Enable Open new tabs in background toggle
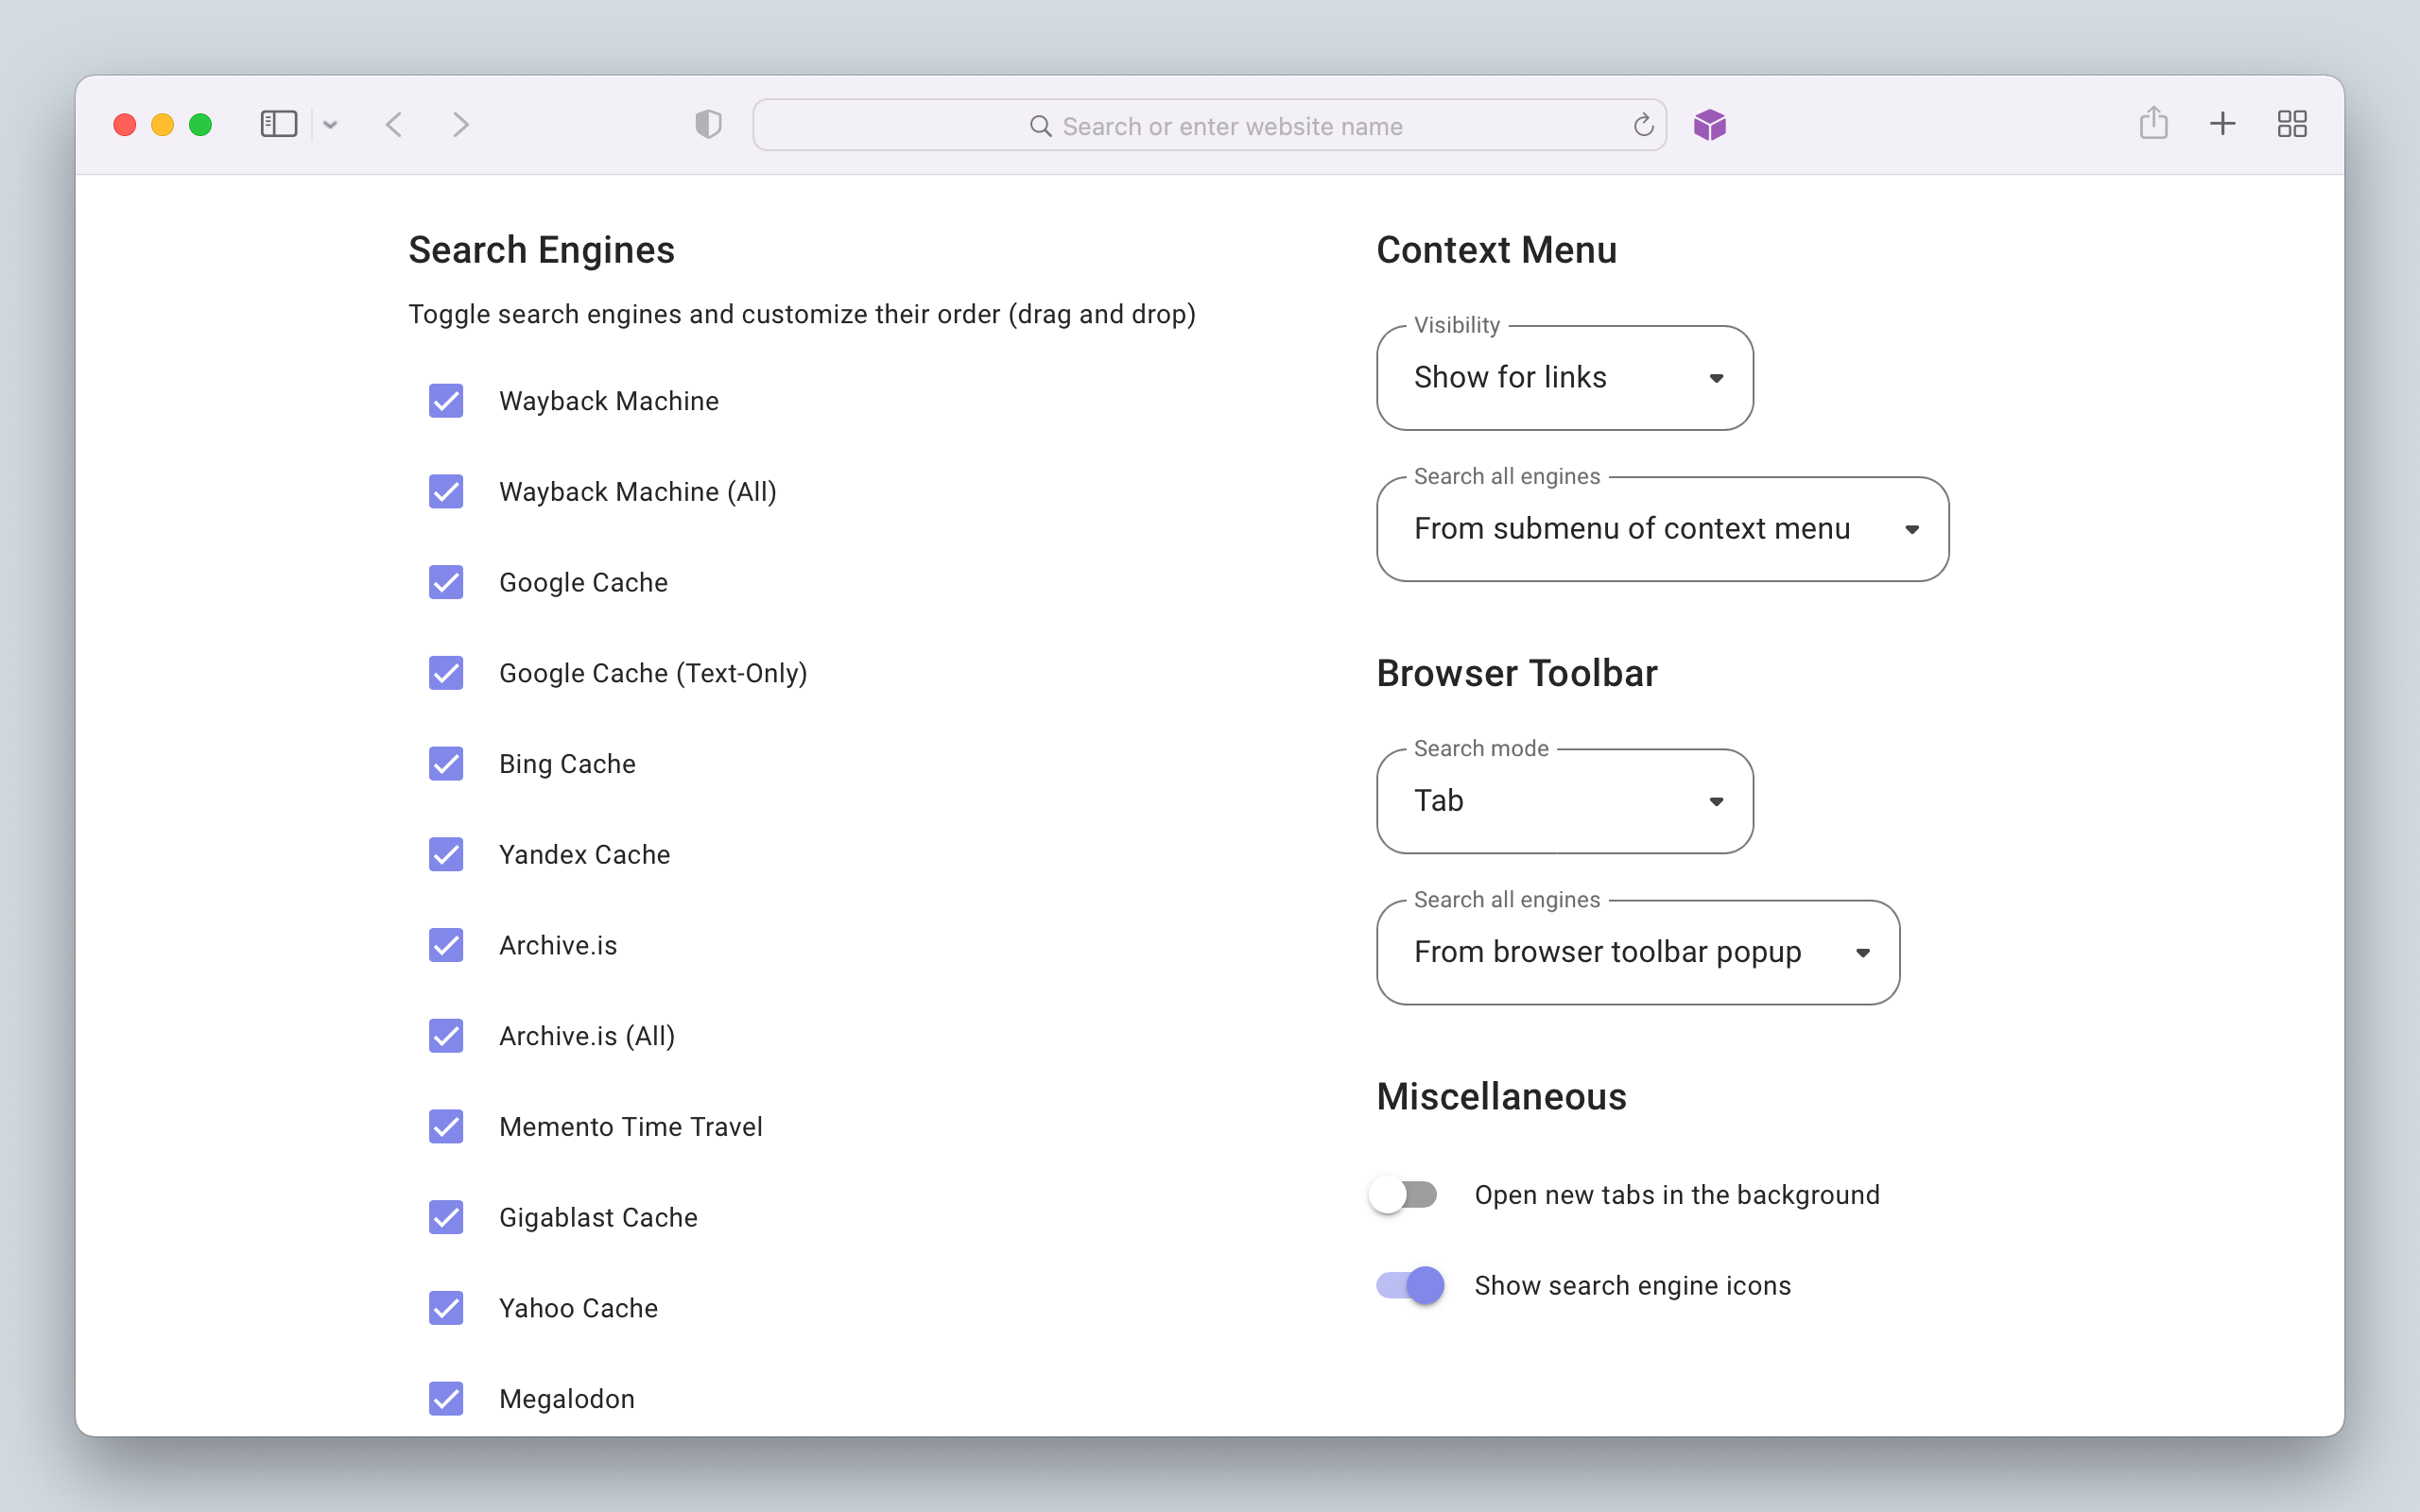 (1405, 1195)
